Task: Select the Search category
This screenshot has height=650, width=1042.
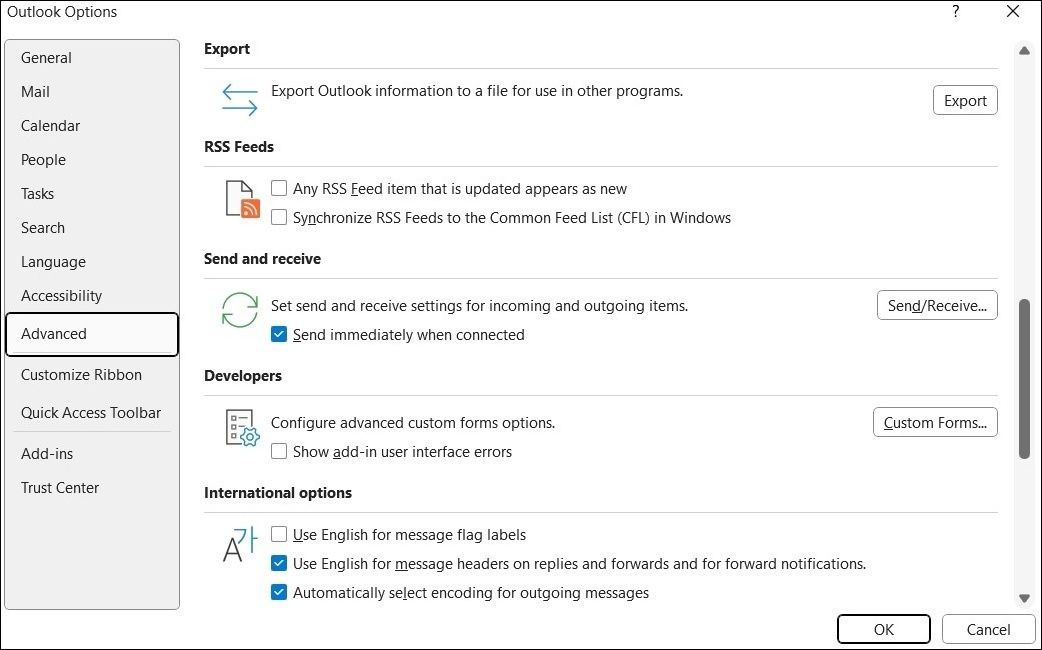Action: click(x=92, y=227)
